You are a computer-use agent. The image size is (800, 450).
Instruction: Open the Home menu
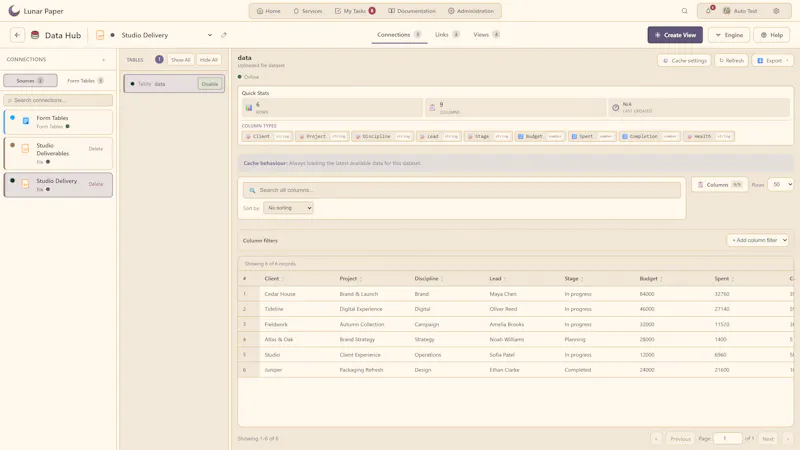point(269,11)
